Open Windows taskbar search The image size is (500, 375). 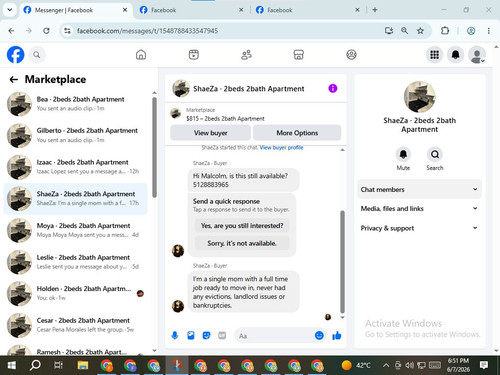tap(35, 365)
